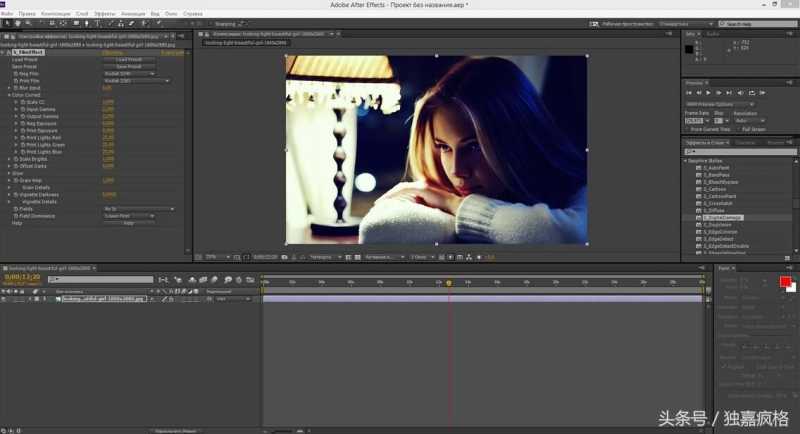
Task: Click the S_DigitalDamage effect in list
Action: 722,217
